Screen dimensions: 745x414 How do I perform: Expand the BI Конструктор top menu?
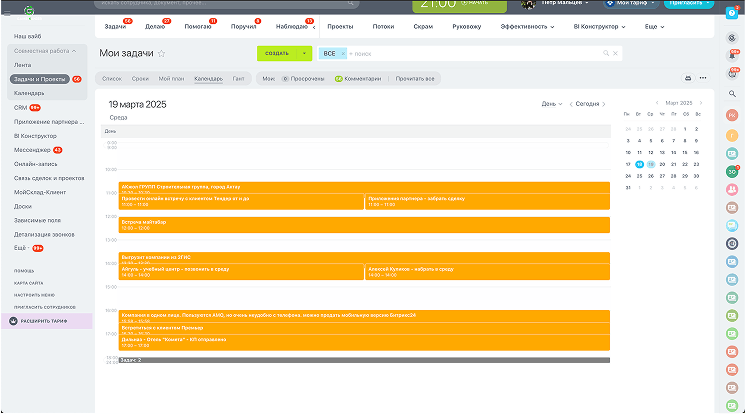pos(599,27)
